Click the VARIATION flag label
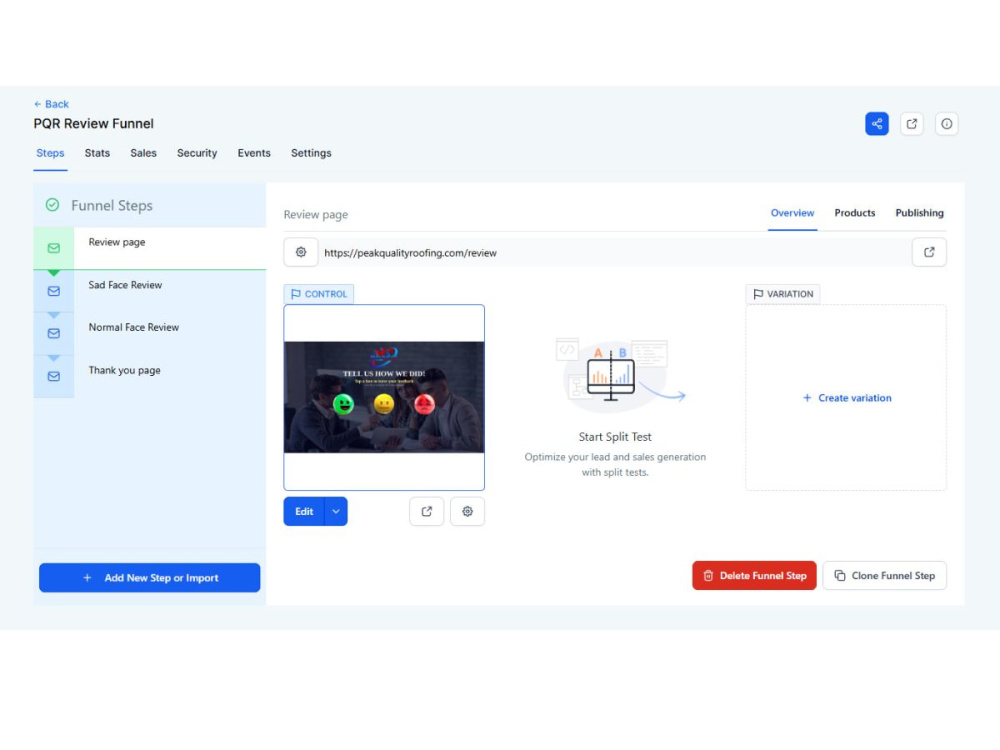This screenshot has height=750, width=1000. (783, 294)
